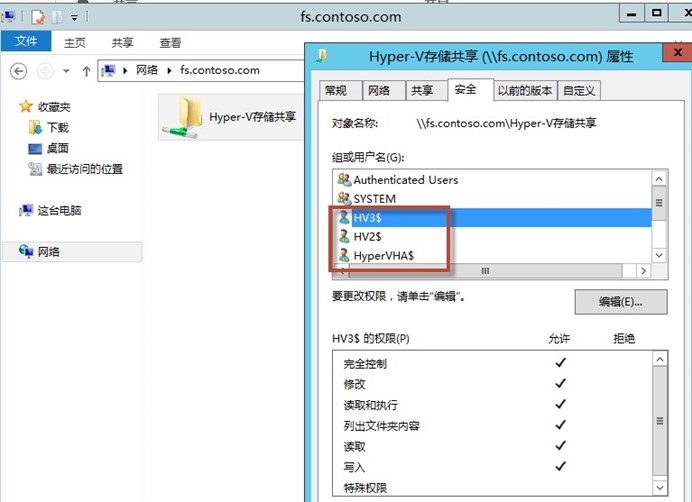Switch to the 自定义 properties tab
This screenshot has width=692, height=502.
tap(579, 91)
